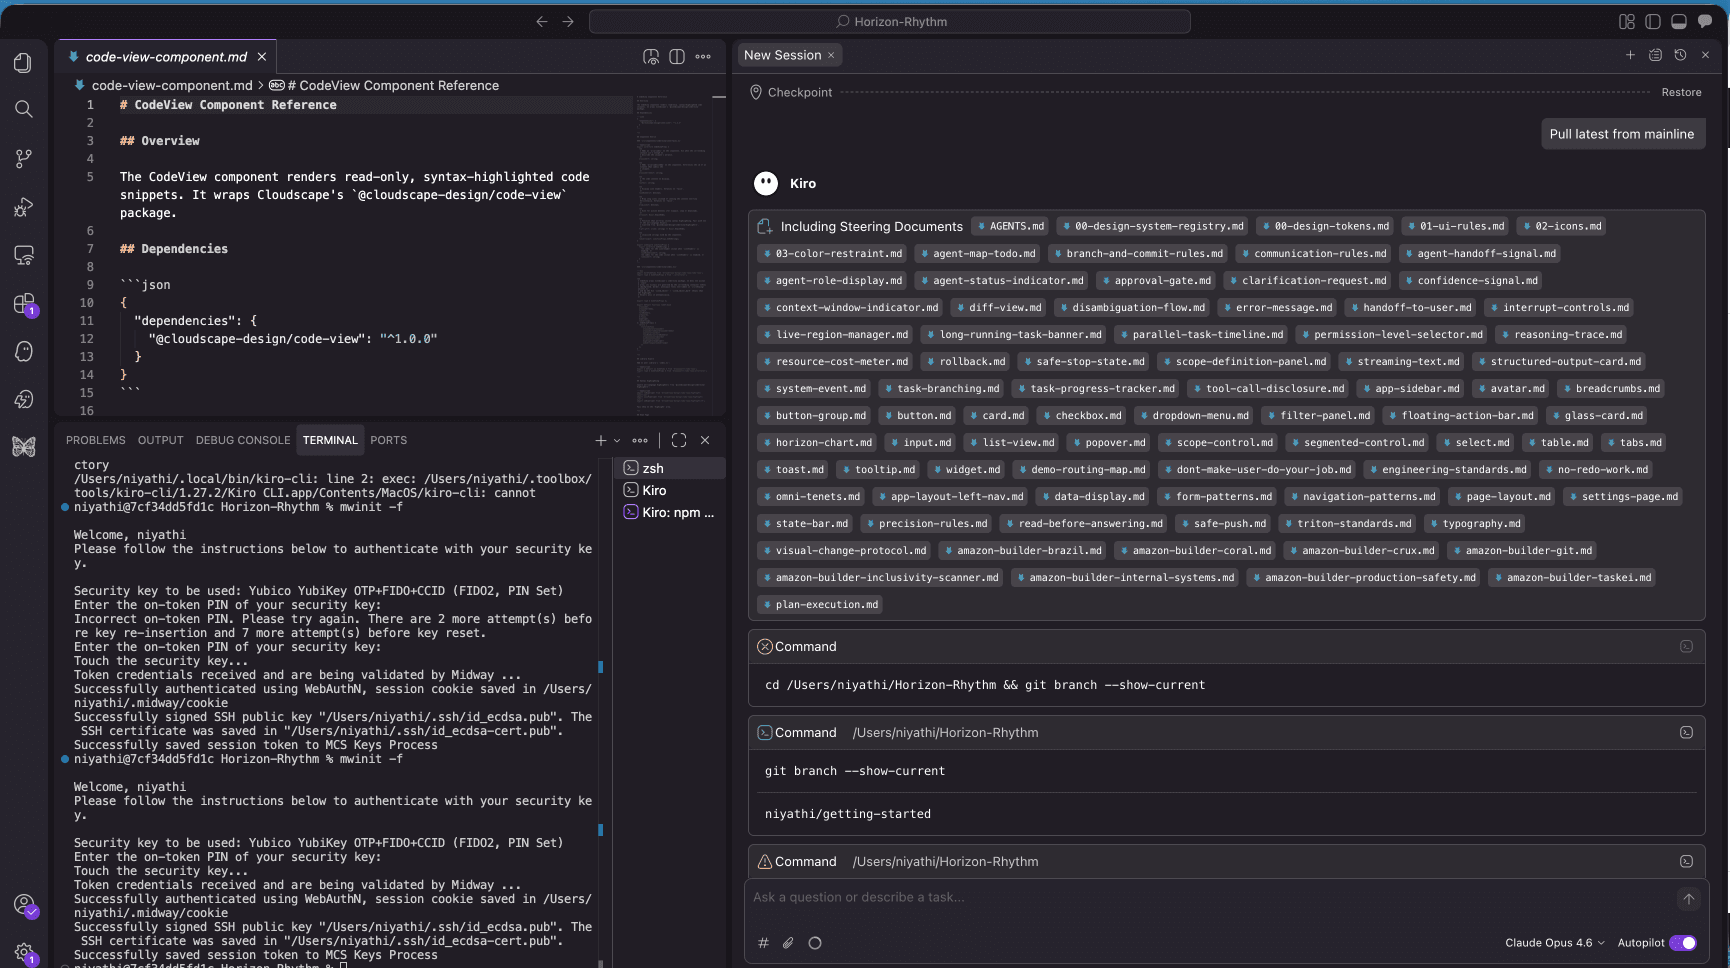This screenshot has width=1730, height=968.
Task: Expand the Including Steering Documents section
Action: point(871,226)
